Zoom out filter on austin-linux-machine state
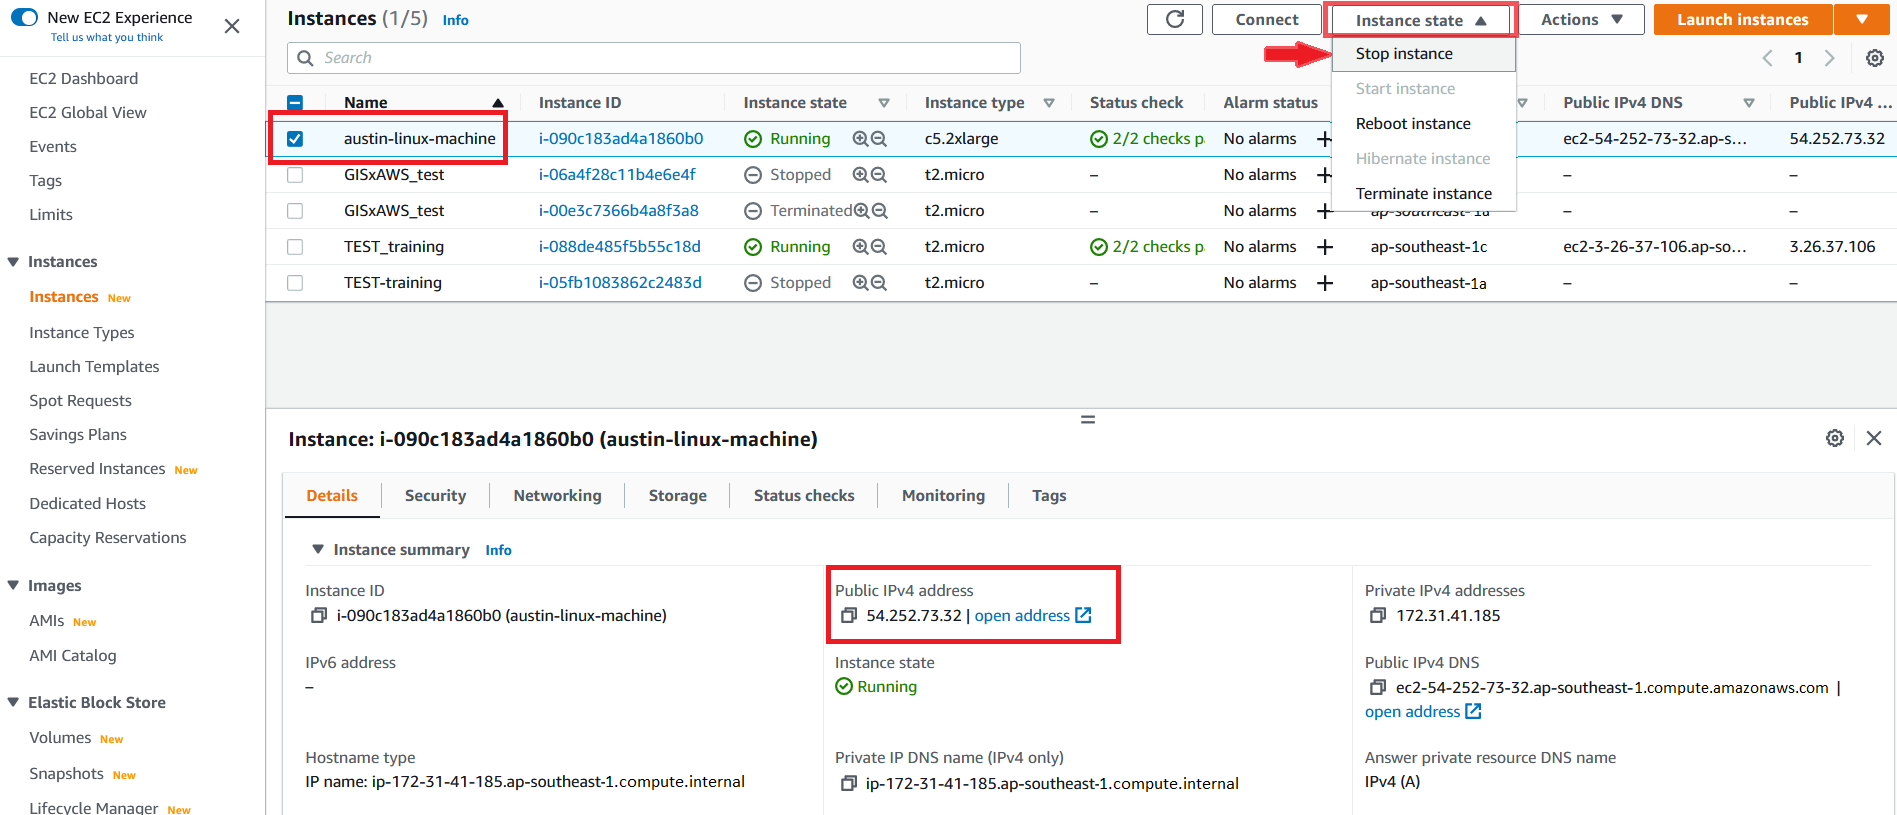1897x815 pixels. point(879,139)
